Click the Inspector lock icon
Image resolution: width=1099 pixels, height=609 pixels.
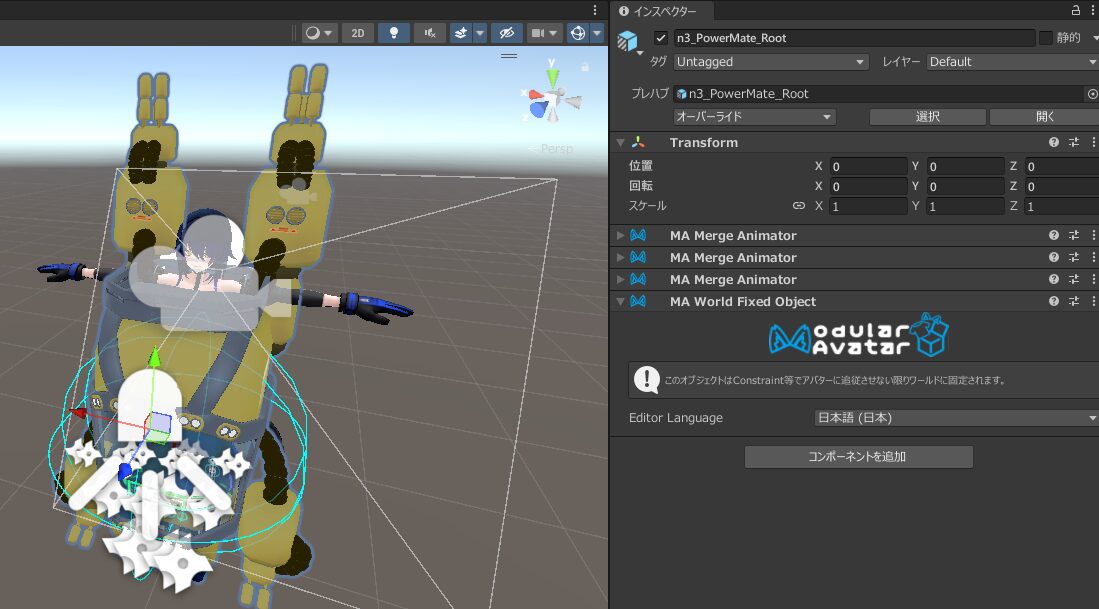coord(1075,11)
